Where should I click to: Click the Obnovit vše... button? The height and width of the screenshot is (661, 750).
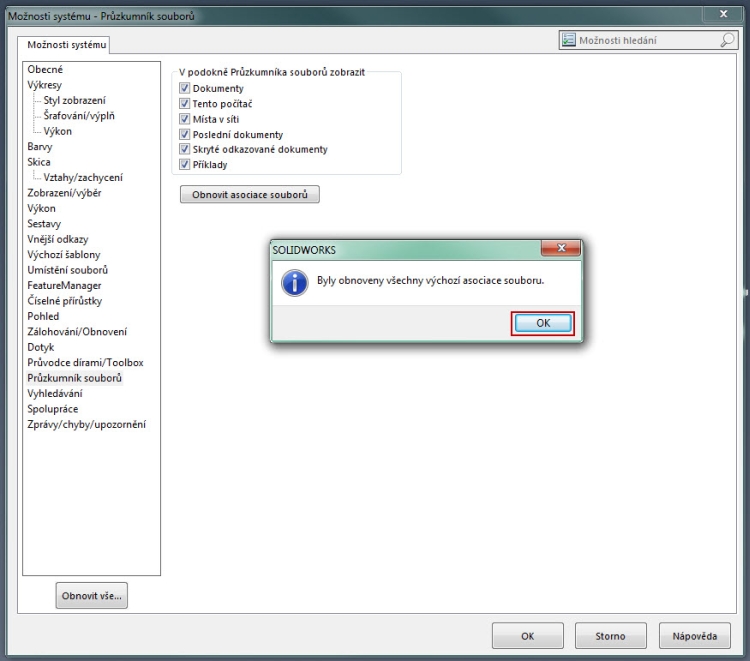91,595
